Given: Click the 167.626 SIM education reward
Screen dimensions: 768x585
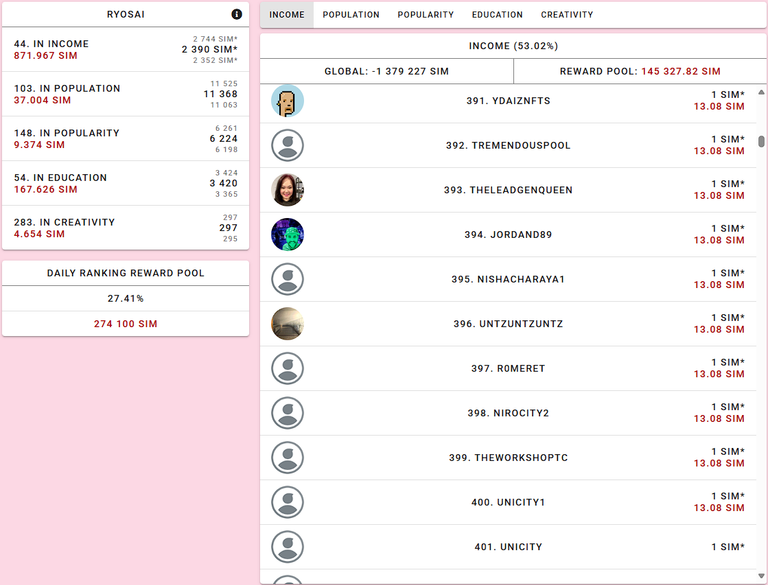Looking at the screenshot, I should point(46,189).
